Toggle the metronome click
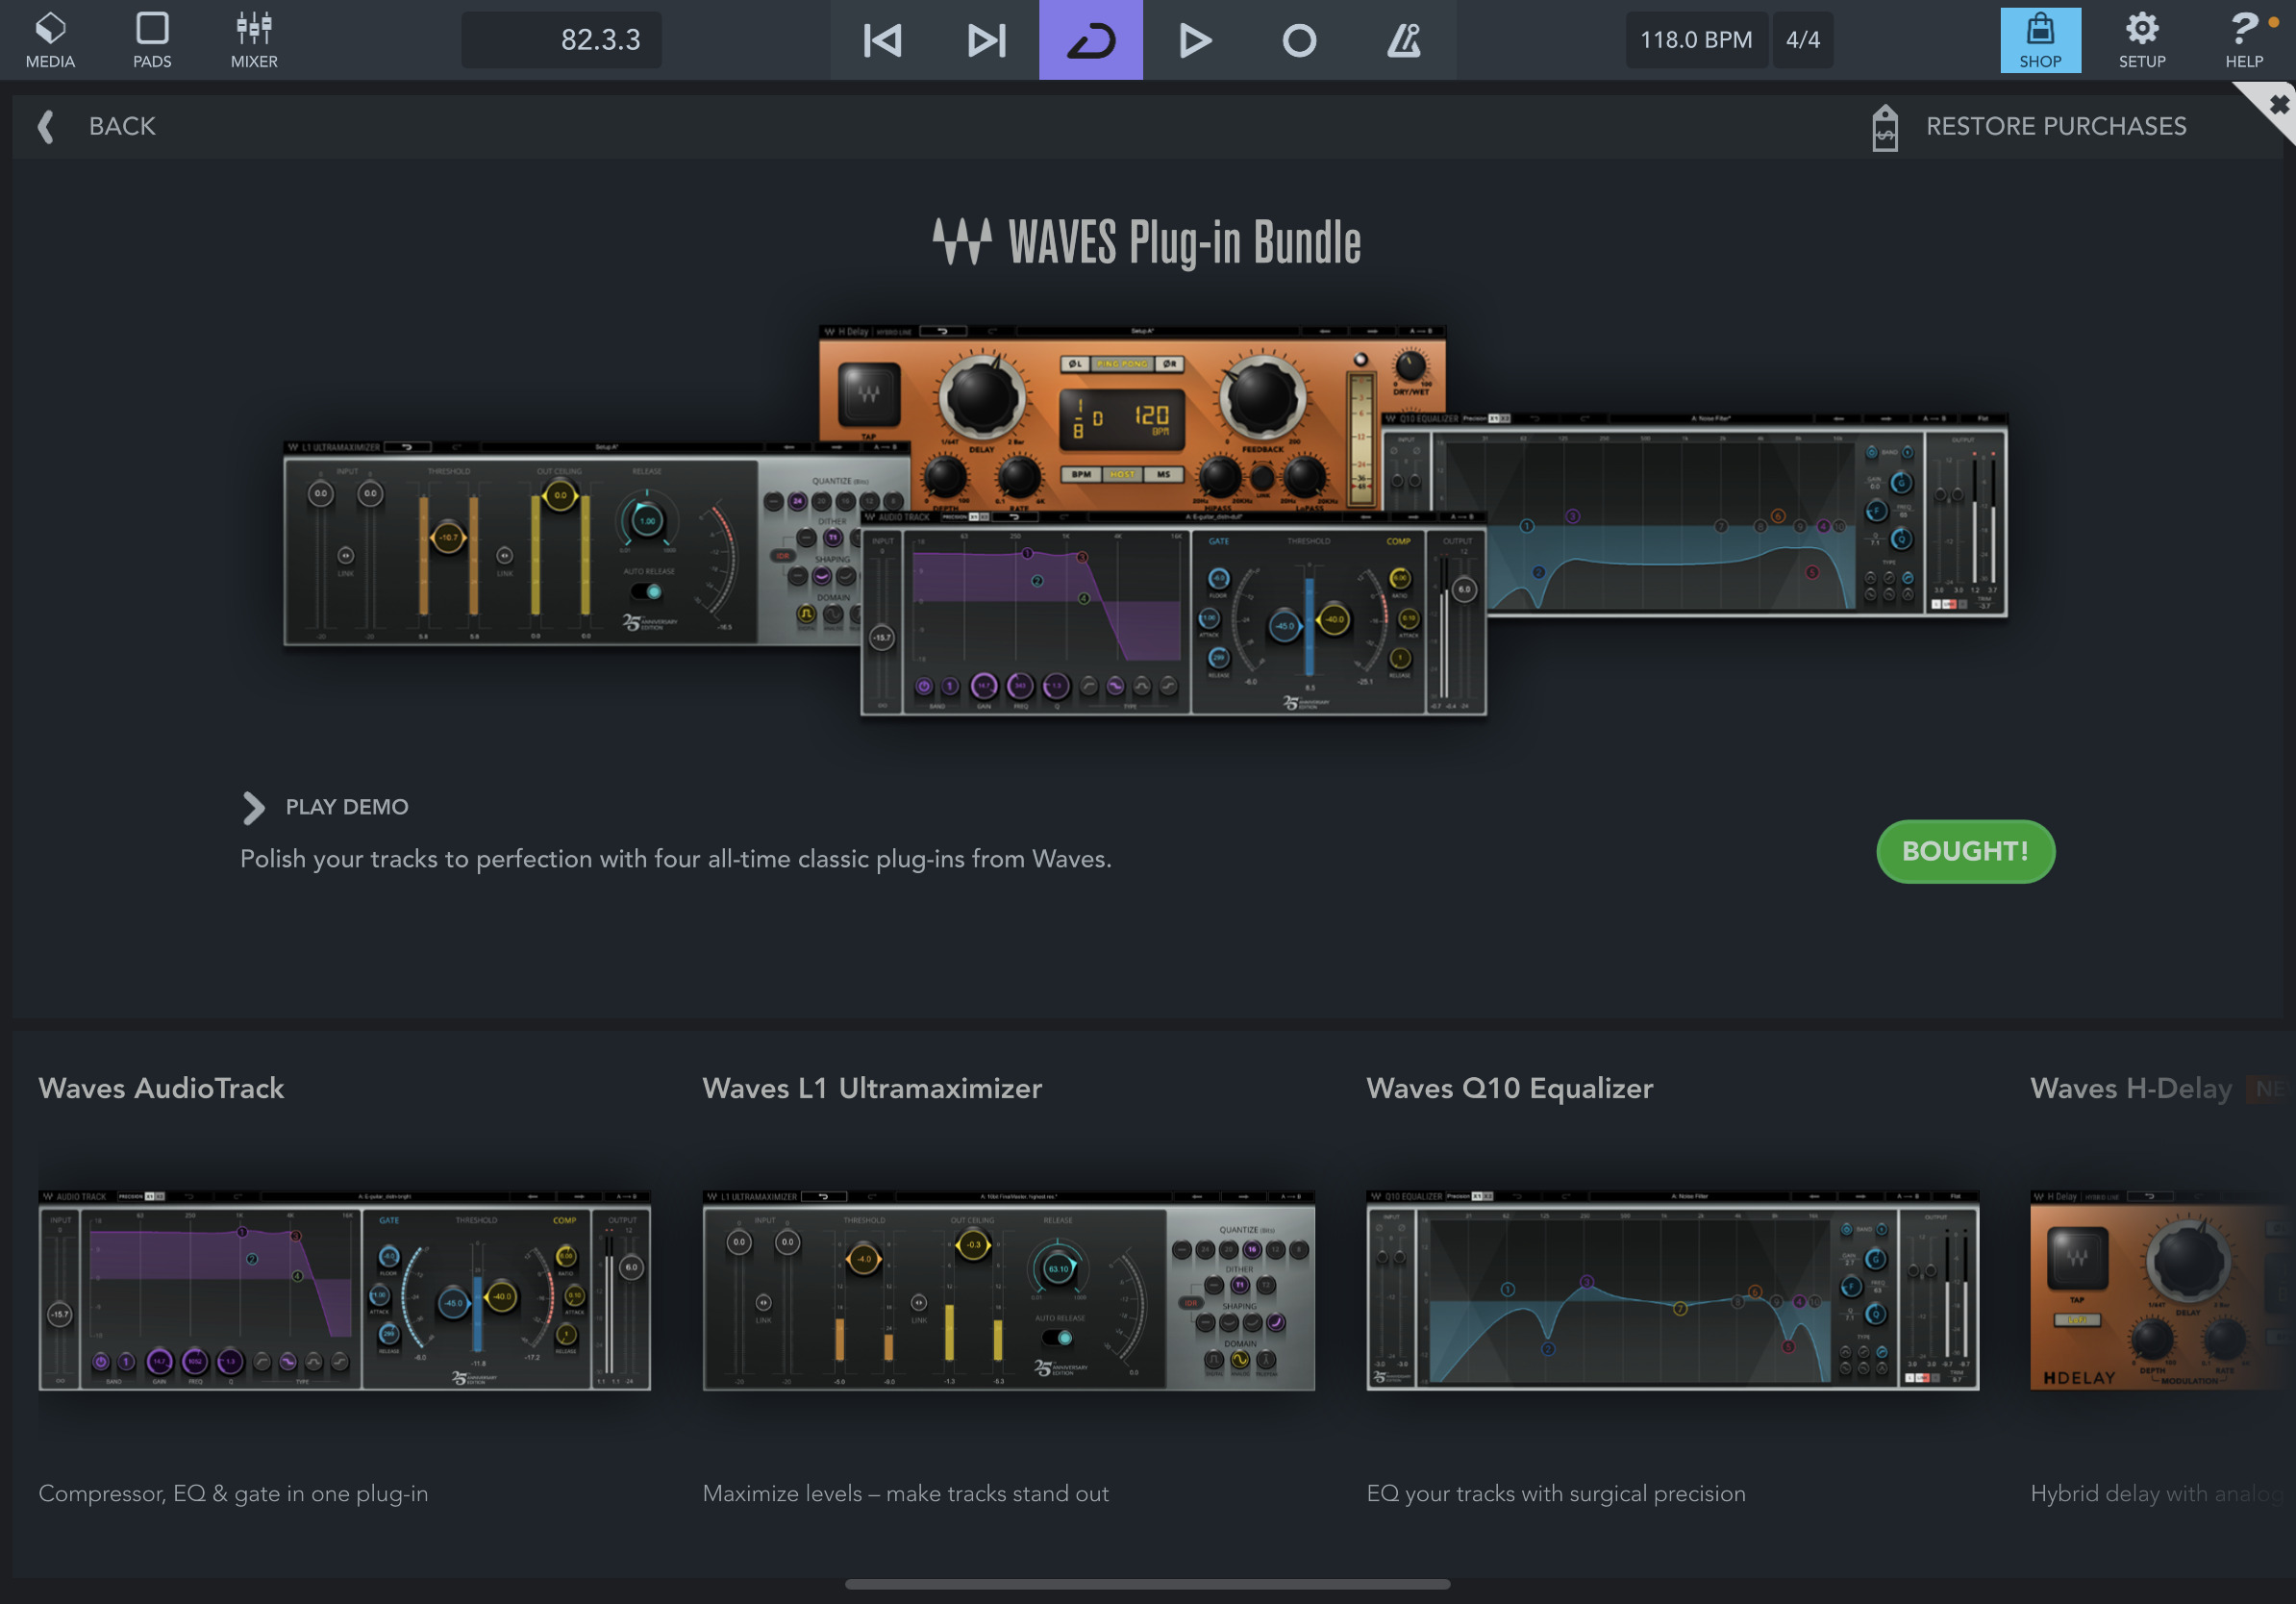 [x=1403, y=40]
